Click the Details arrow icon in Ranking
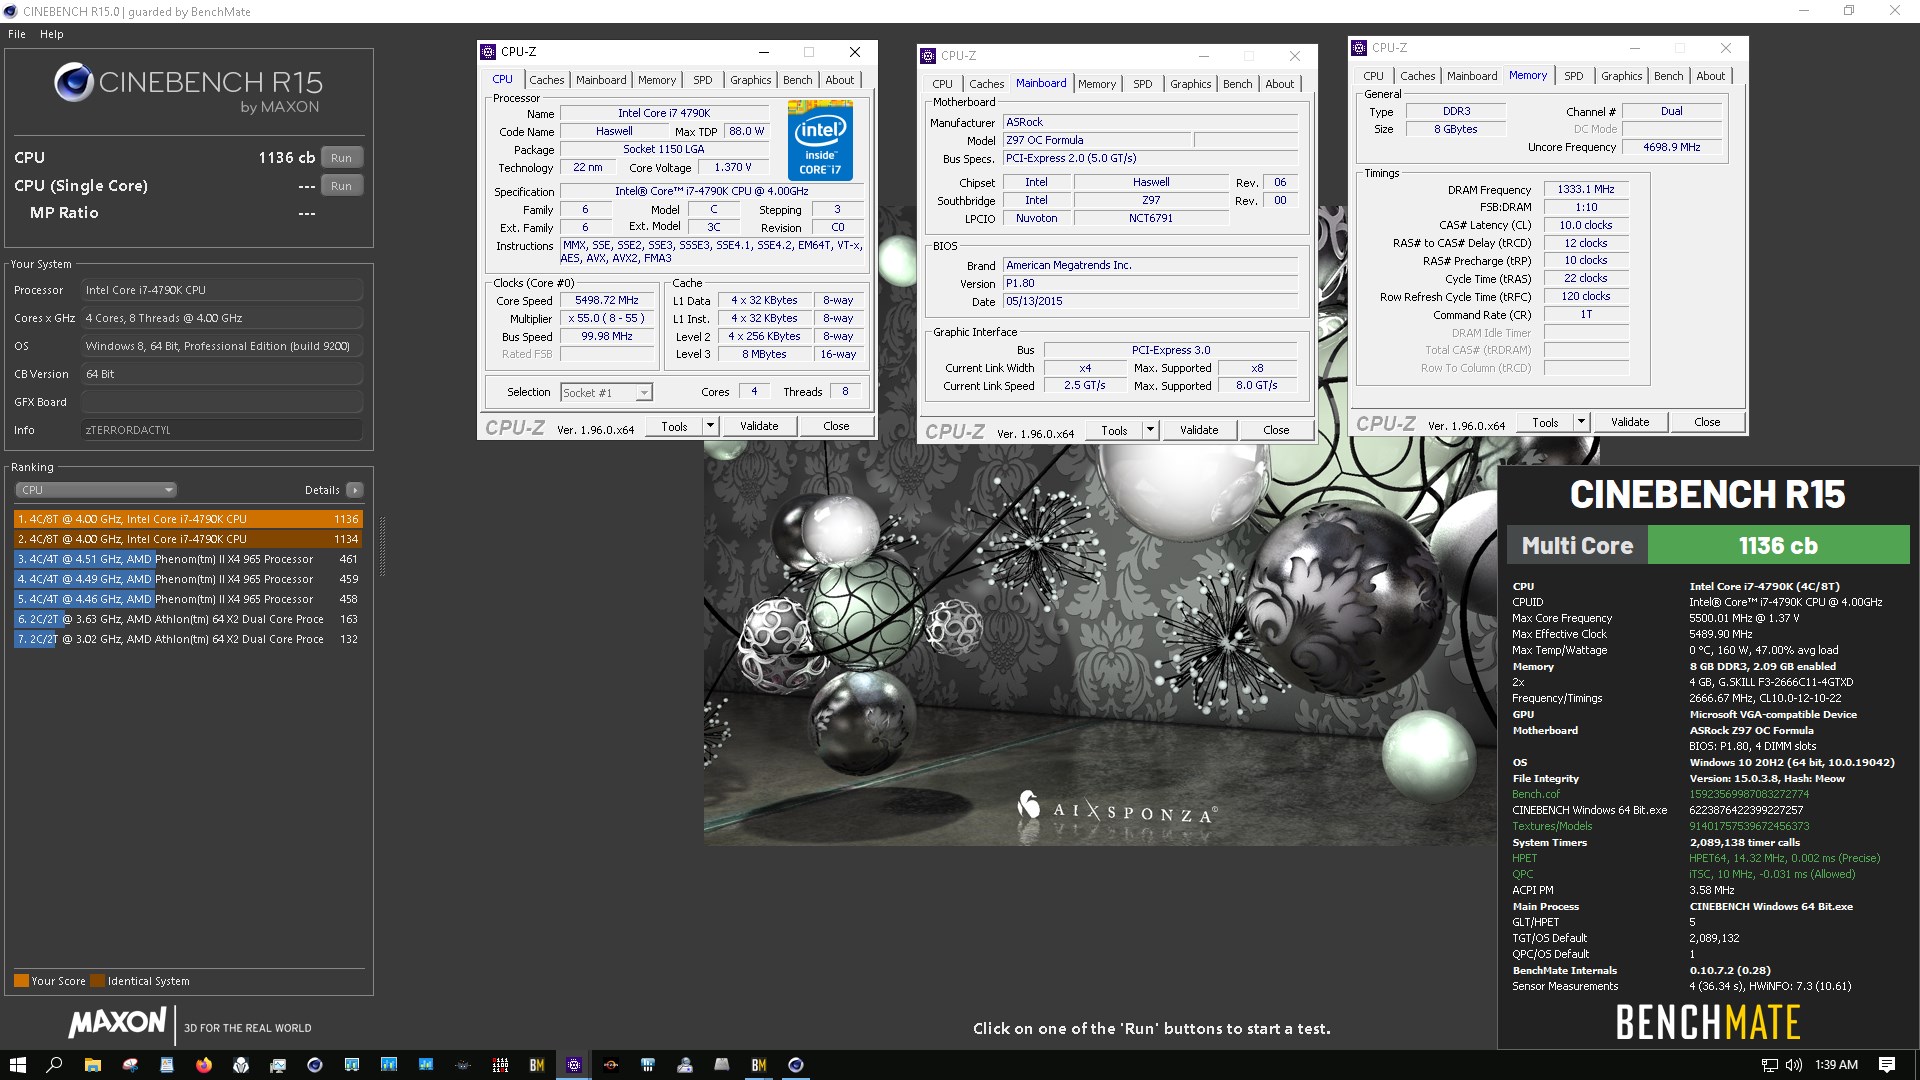 click(x=354, y=490)
